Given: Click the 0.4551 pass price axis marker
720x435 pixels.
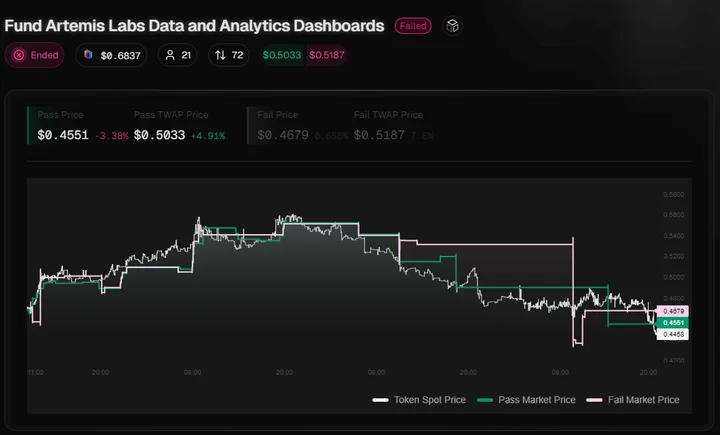Looking at the screenshot, I should click(x=673, y=322).
